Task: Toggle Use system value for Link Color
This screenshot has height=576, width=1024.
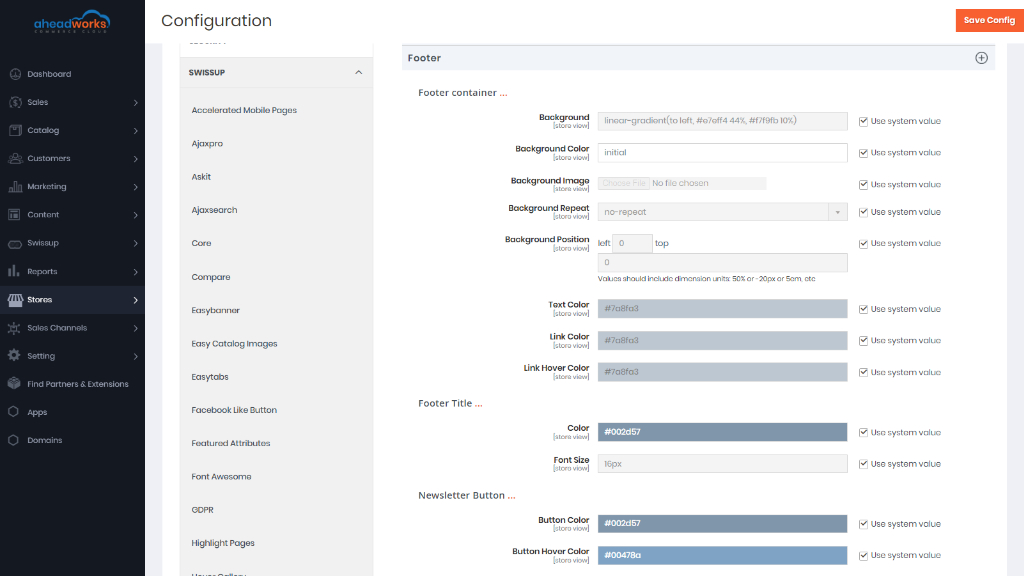Action: [x=863, y=341]
